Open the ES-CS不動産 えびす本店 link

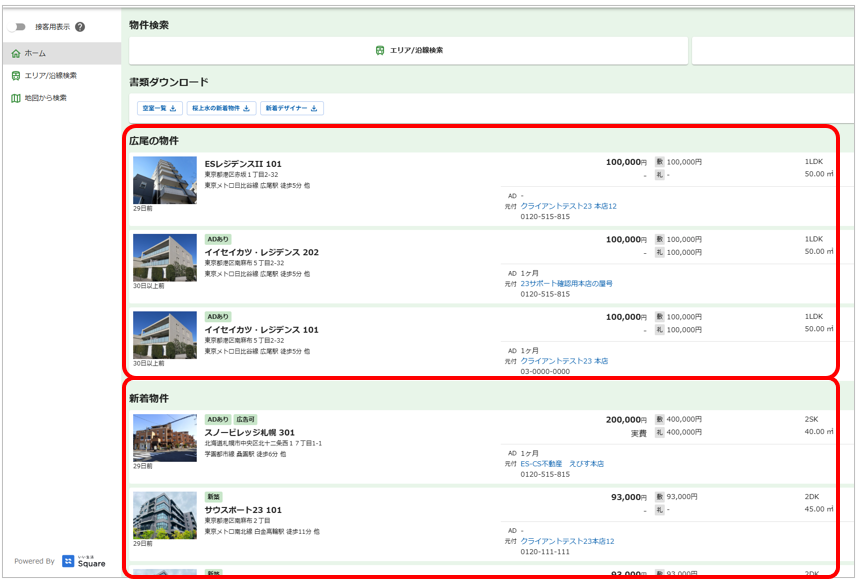562,464
